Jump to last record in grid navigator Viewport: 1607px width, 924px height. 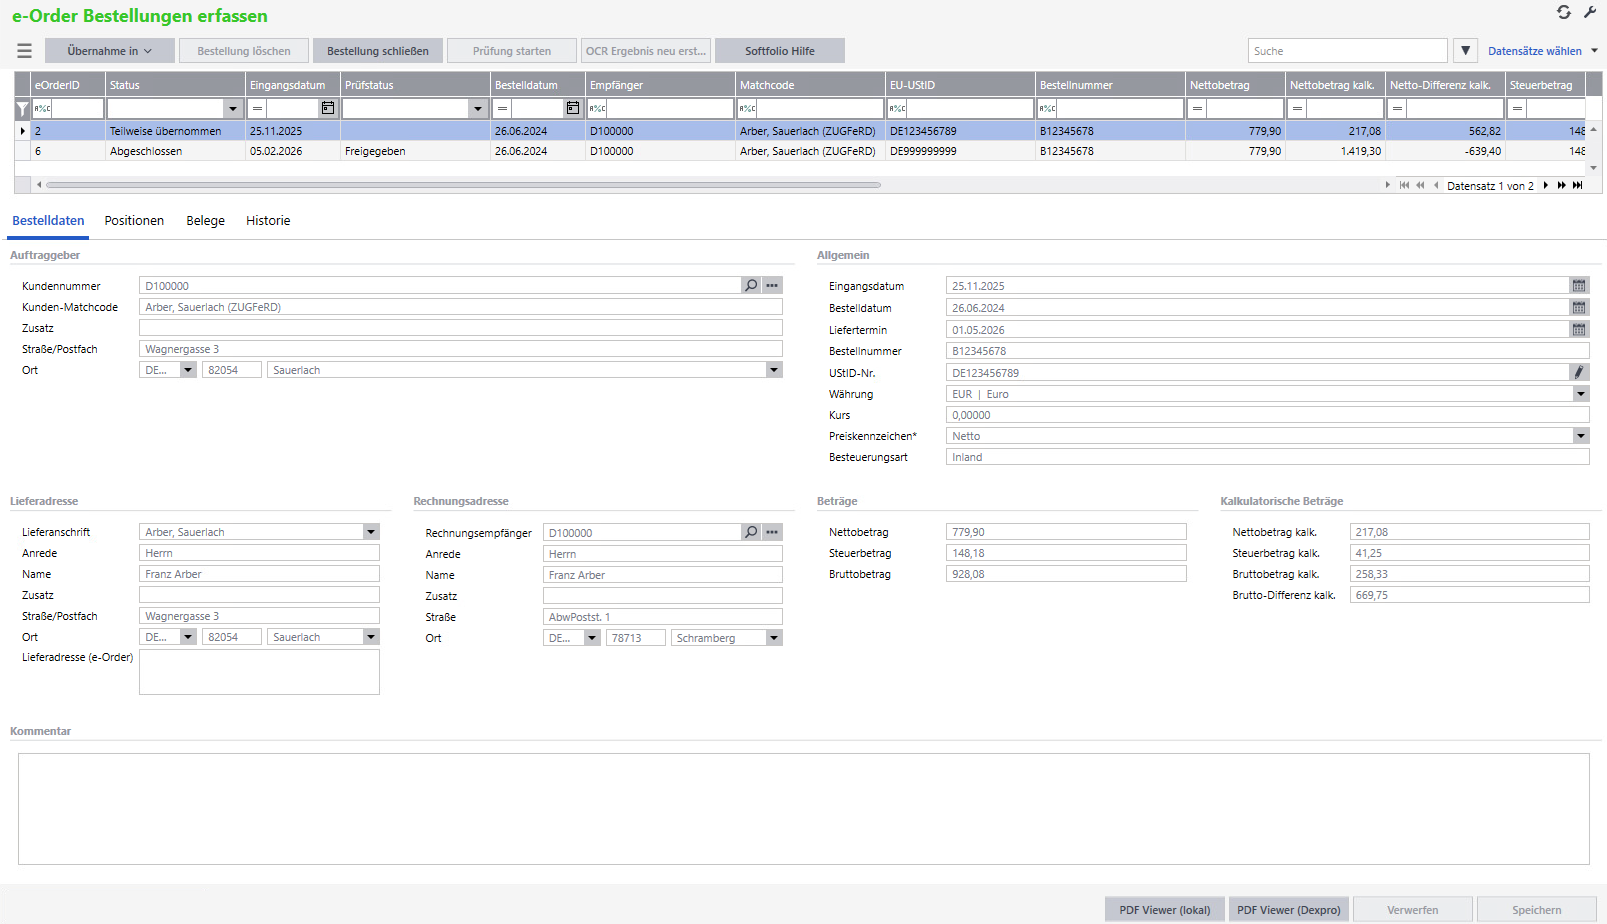pyautogui.click(x=1578, y=185)
